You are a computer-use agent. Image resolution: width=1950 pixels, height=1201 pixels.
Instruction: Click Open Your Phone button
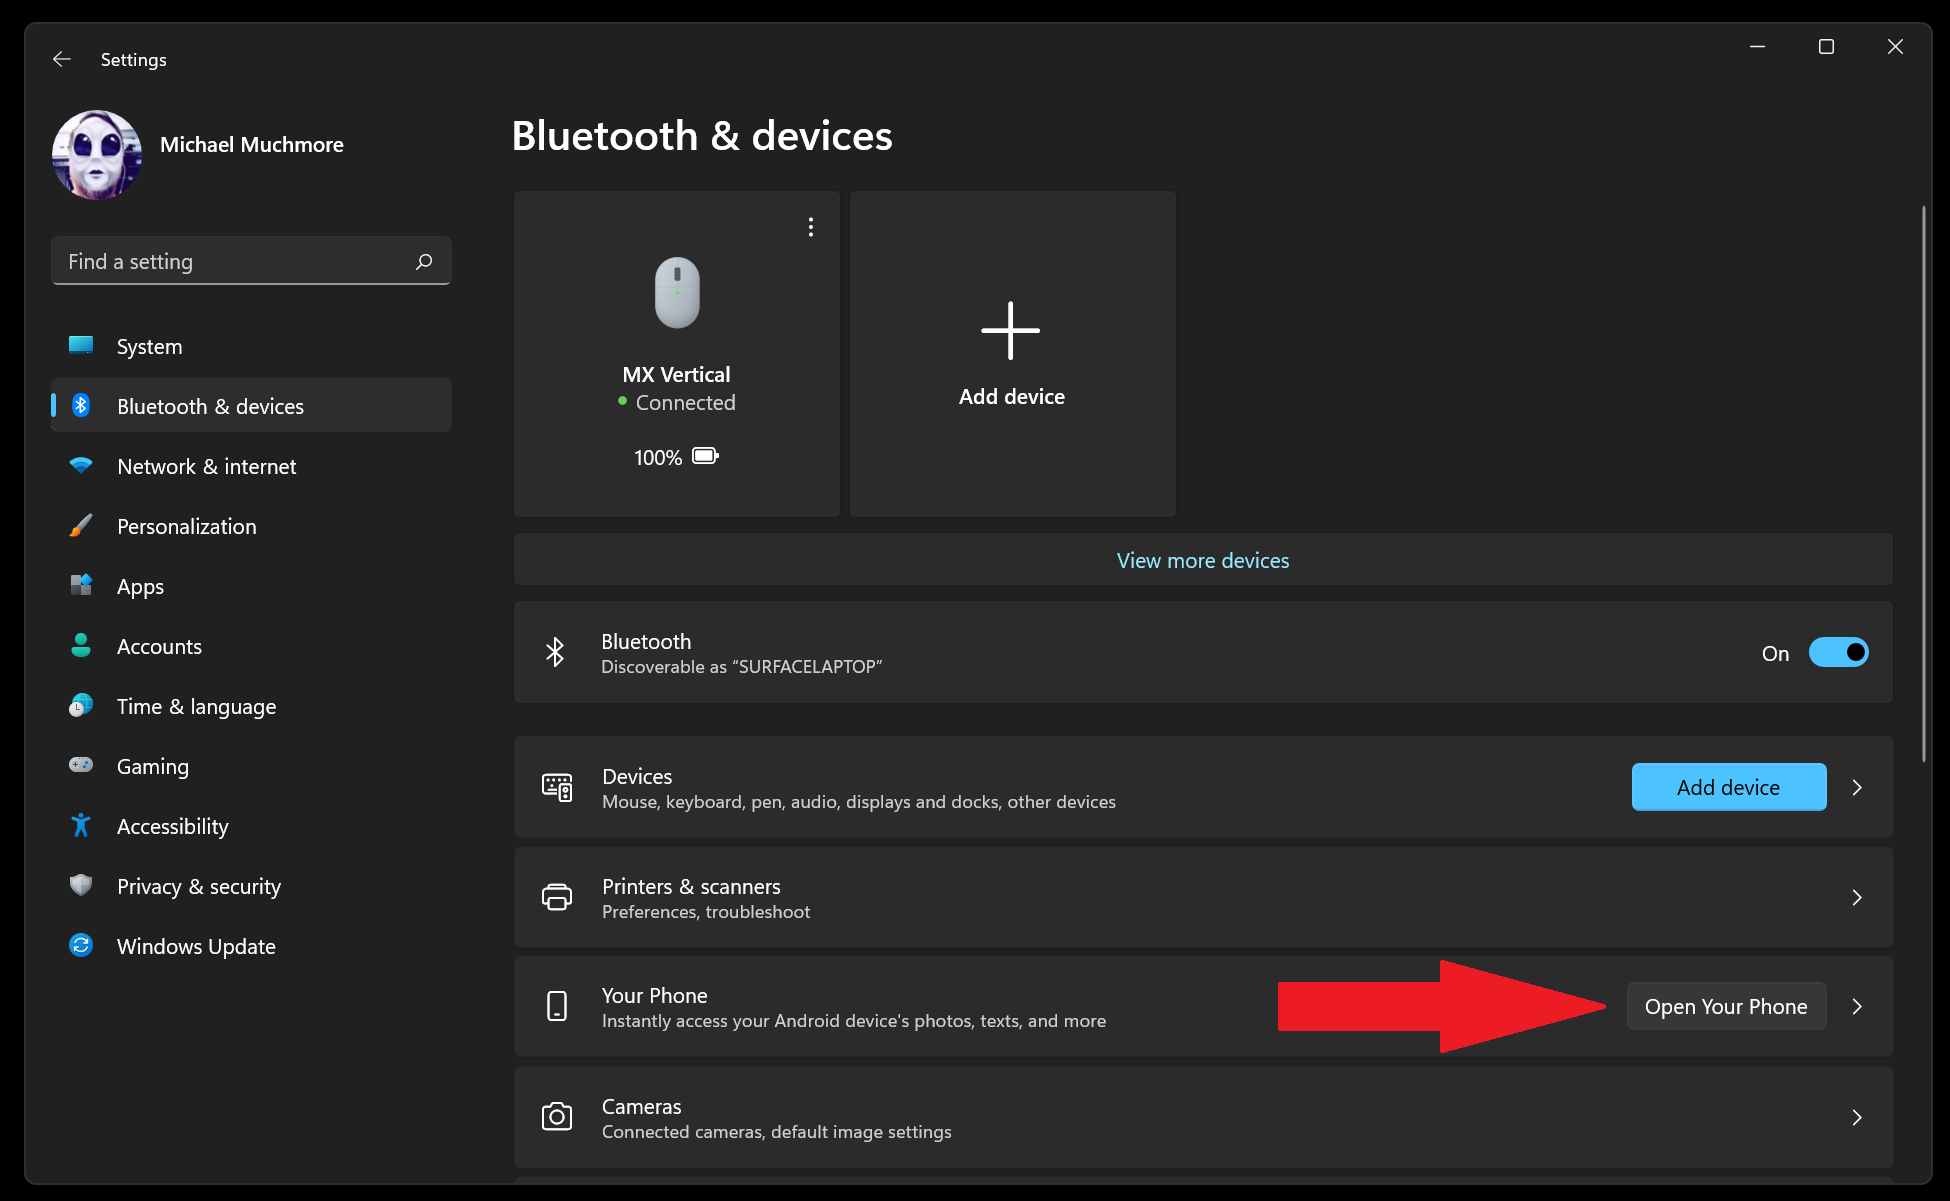(1725, 1006)
